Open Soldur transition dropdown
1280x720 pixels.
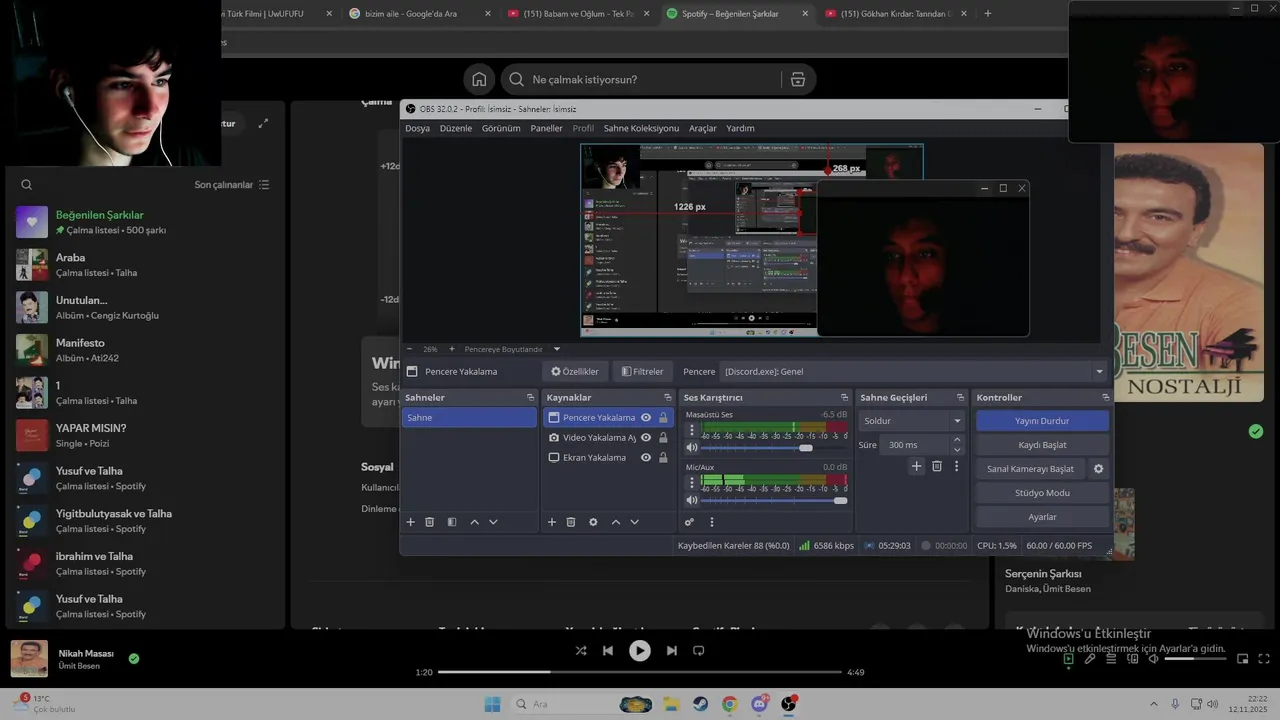(911, 421)
